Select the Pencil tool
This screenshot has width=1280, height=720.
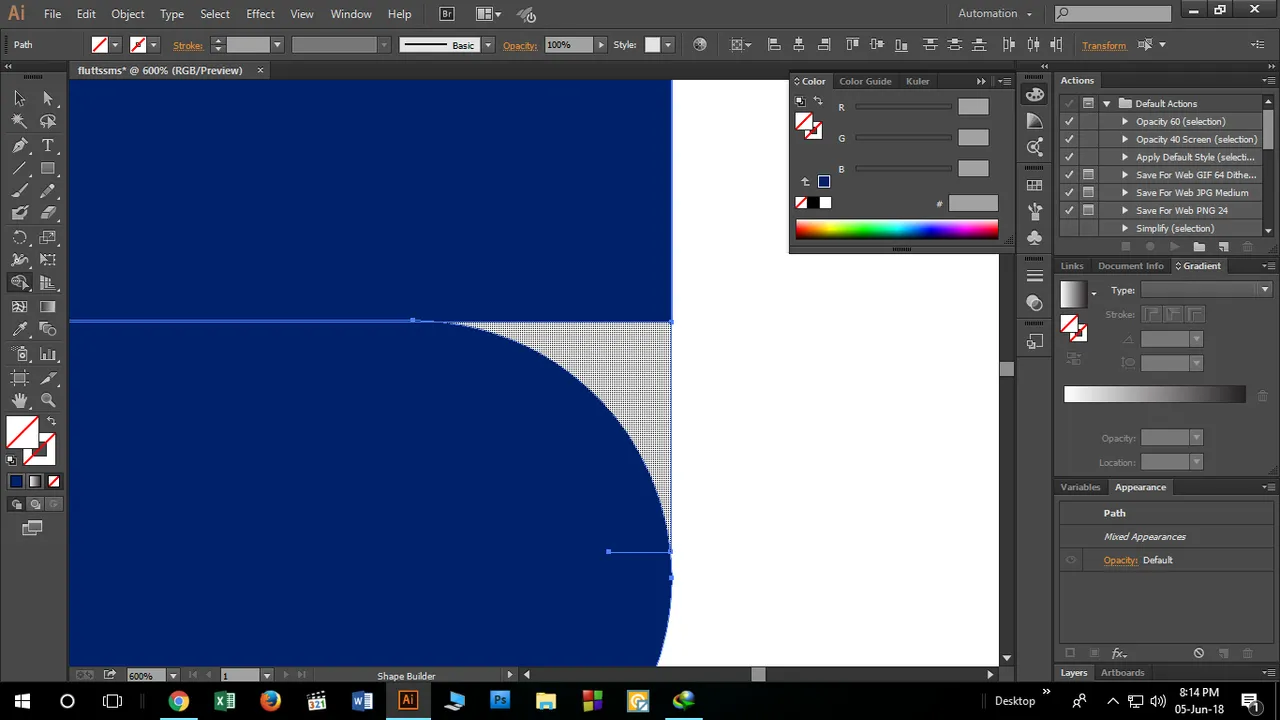[x=48, y=191]
